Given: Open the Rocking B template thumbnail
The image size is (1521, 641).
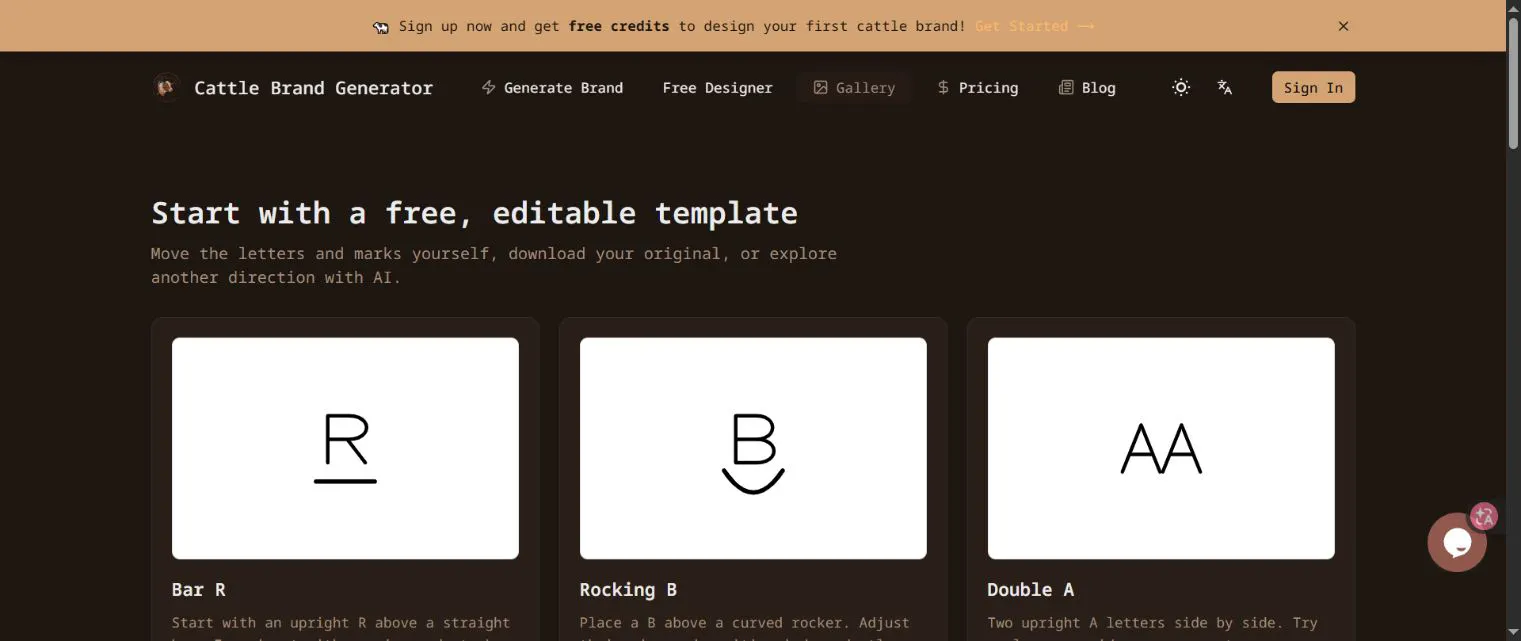Looking at the screenshot, I should point(753,448).
